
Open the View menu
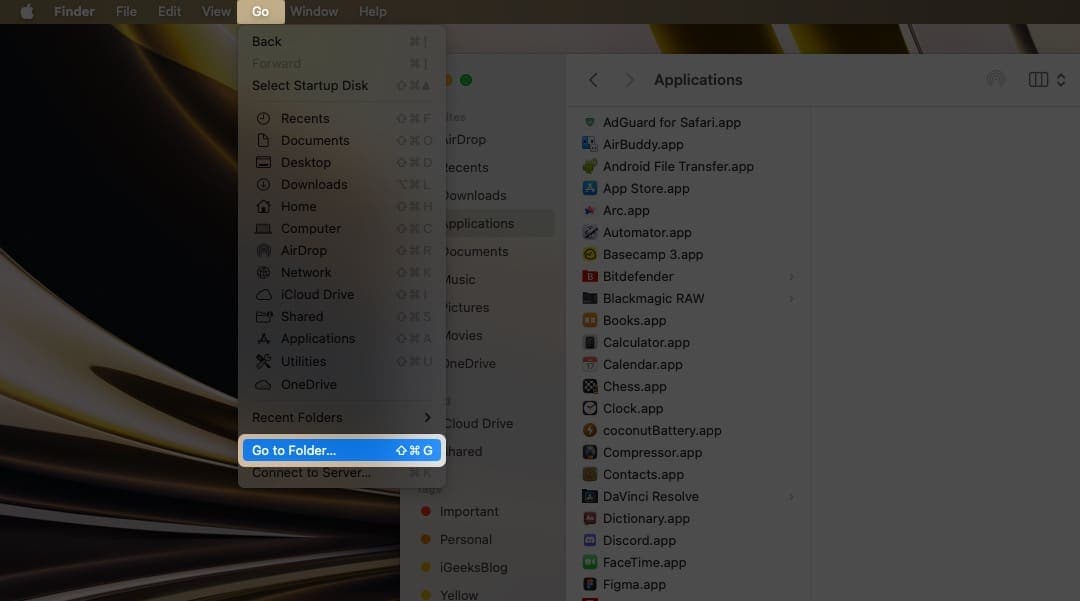216,12
